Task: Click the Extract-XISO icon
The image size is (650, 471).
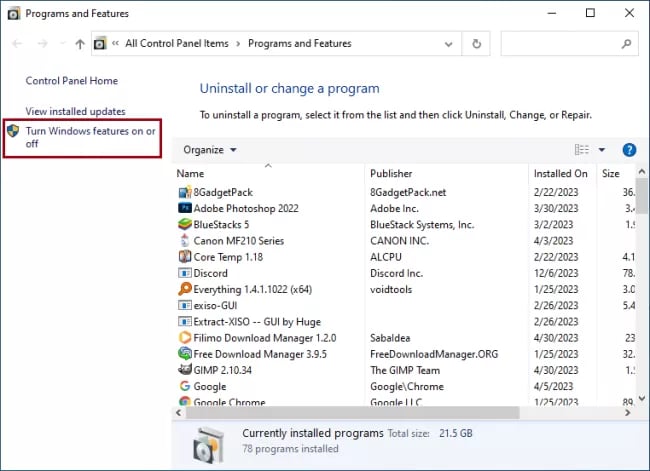Action: [x=185, y=321]
